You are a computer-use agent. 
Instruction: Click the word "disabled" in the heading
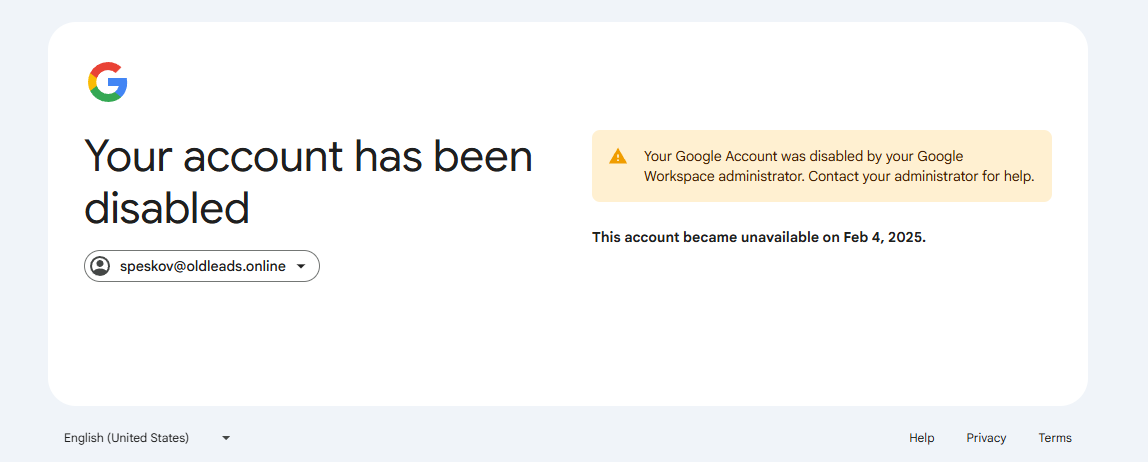pyautogui.click(x=166, y=209)
